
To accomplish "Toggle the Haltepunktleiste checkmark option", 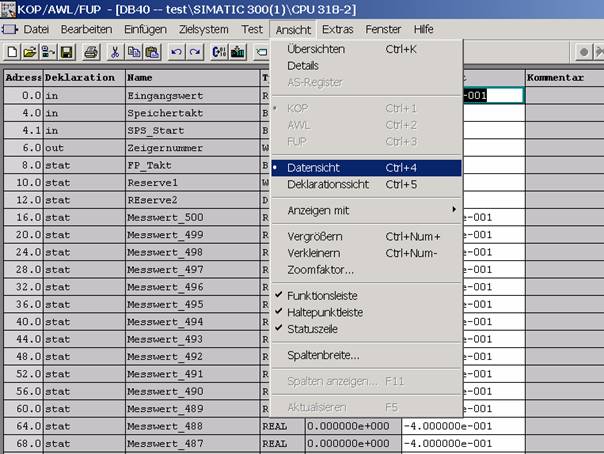I will (324, 312).
